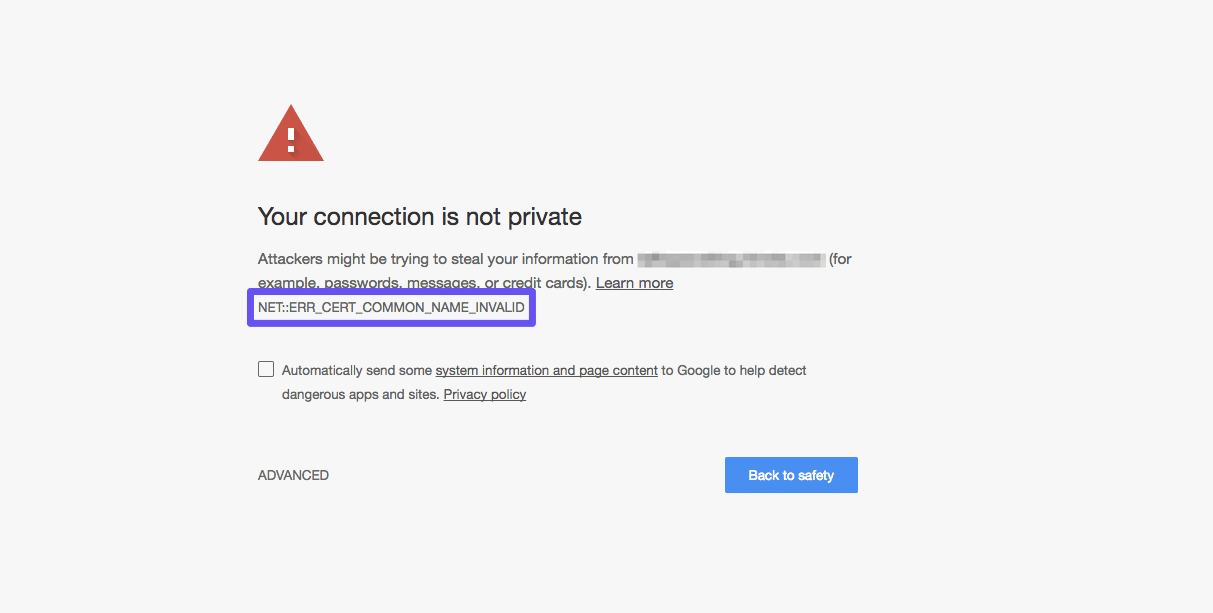Return to safety using the blue button

791,475
